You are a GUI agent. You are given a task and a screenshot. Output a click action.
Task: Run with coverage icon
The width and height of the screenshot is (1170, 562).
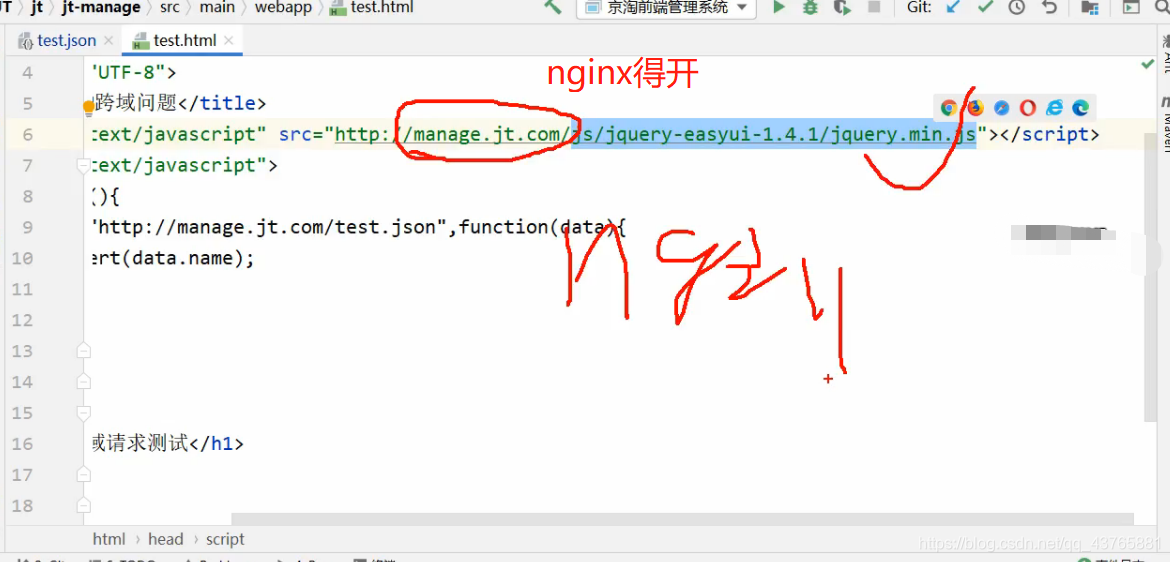tap(842, 7)
